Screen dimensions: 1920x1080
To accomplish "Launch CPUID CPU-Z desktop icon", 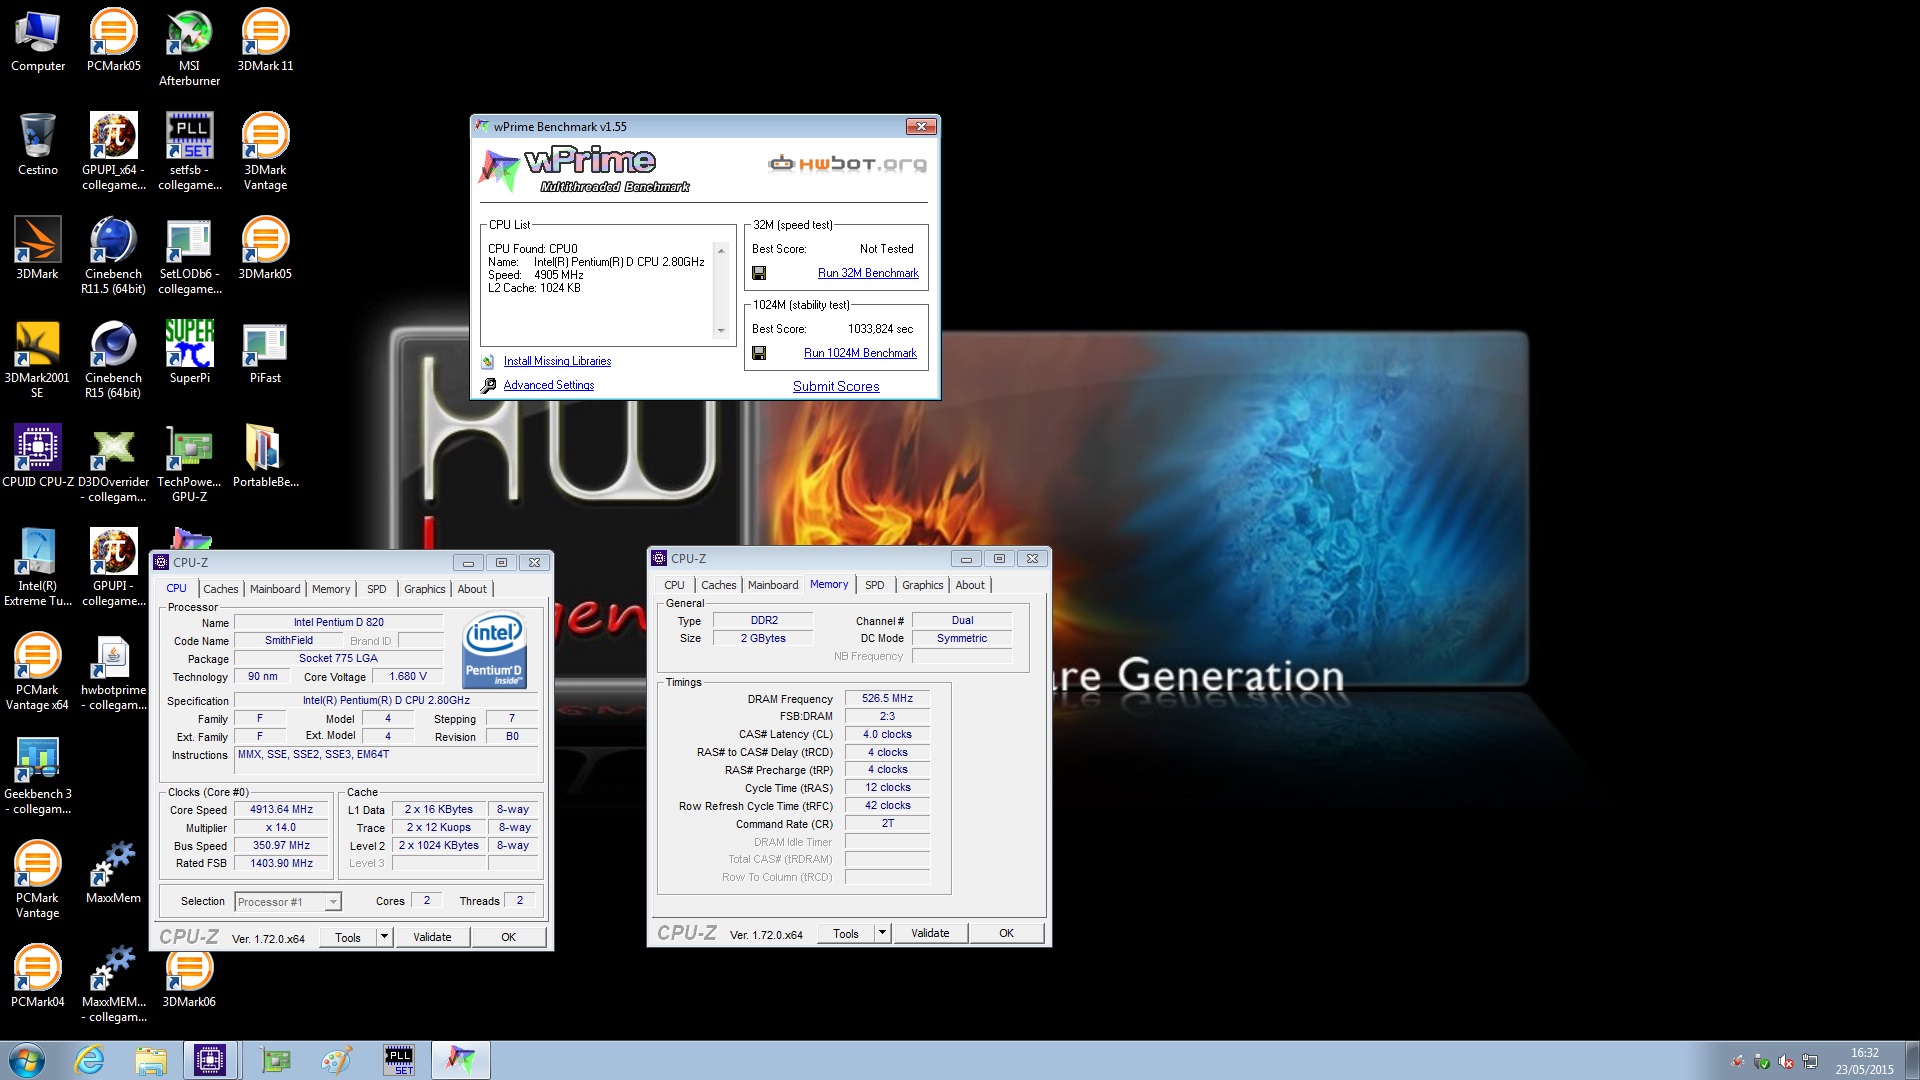I will click(38, 456).
